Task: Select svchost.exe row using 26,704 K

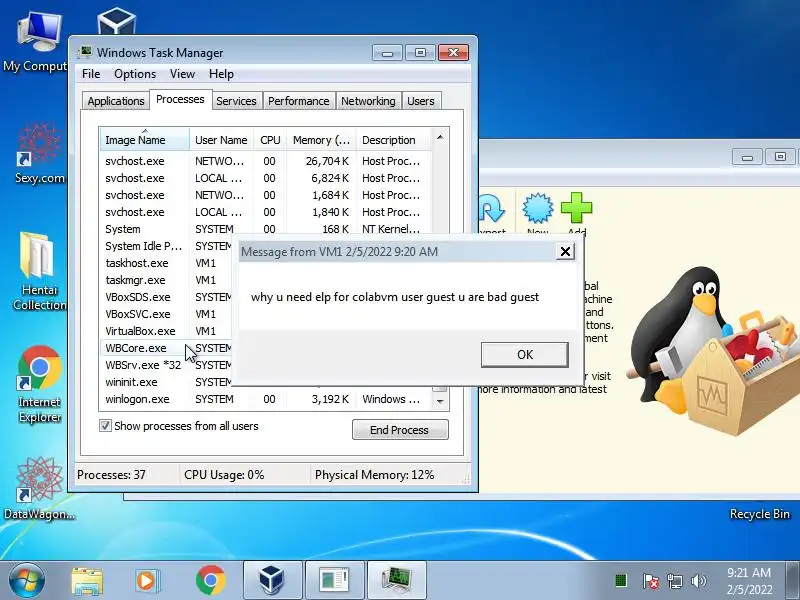Action: 265,161
